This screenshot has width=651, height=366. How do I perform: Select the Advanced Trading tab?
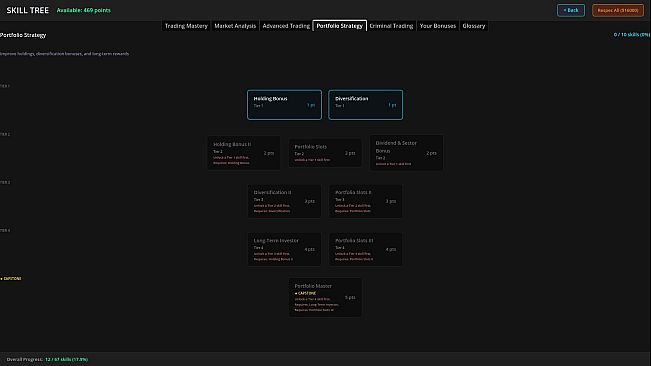pos(286,26)
